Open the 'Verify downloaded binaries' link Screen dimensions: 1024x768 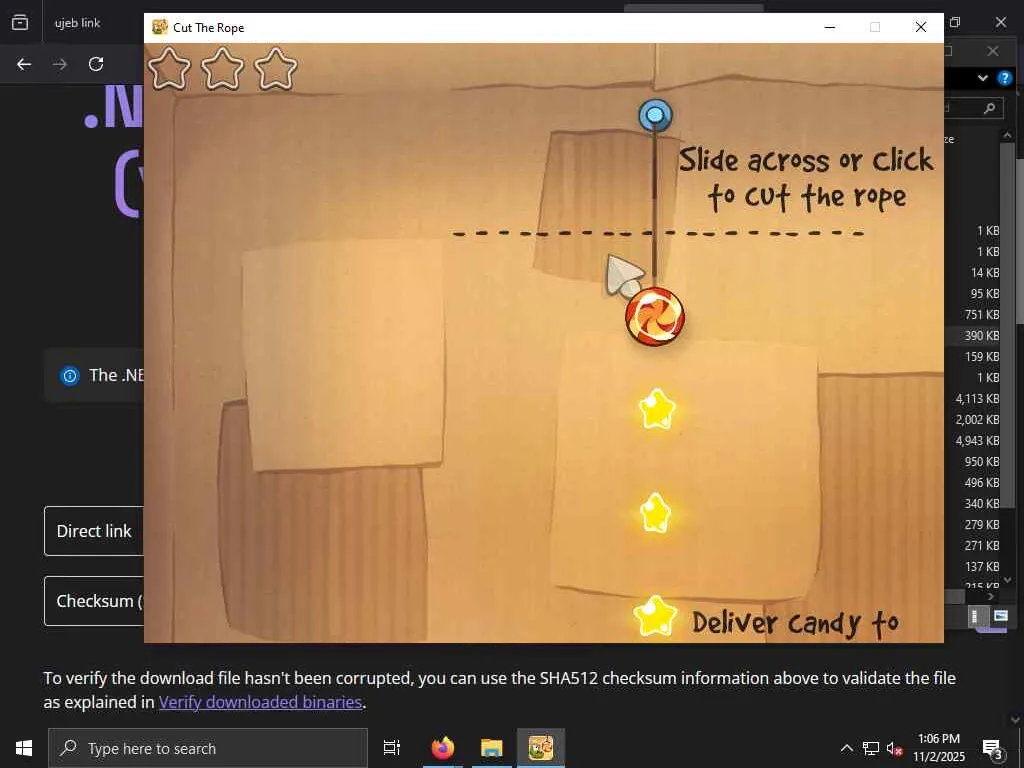coord(260,702)
